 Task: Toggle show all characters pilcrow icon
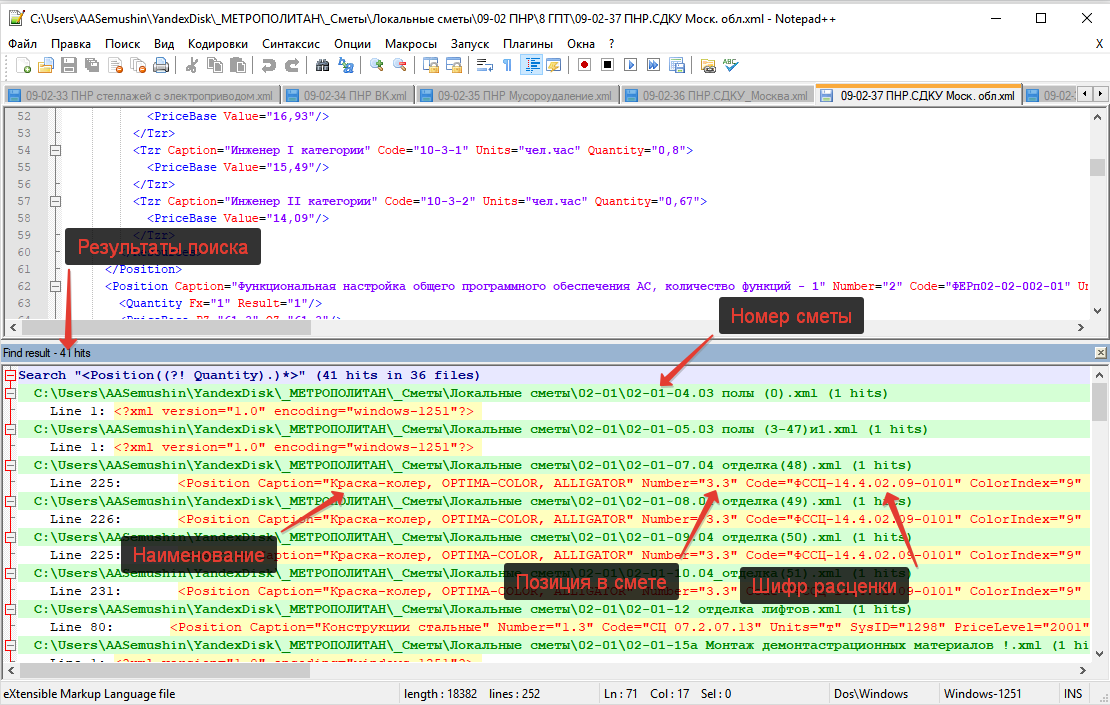point(507,66)
